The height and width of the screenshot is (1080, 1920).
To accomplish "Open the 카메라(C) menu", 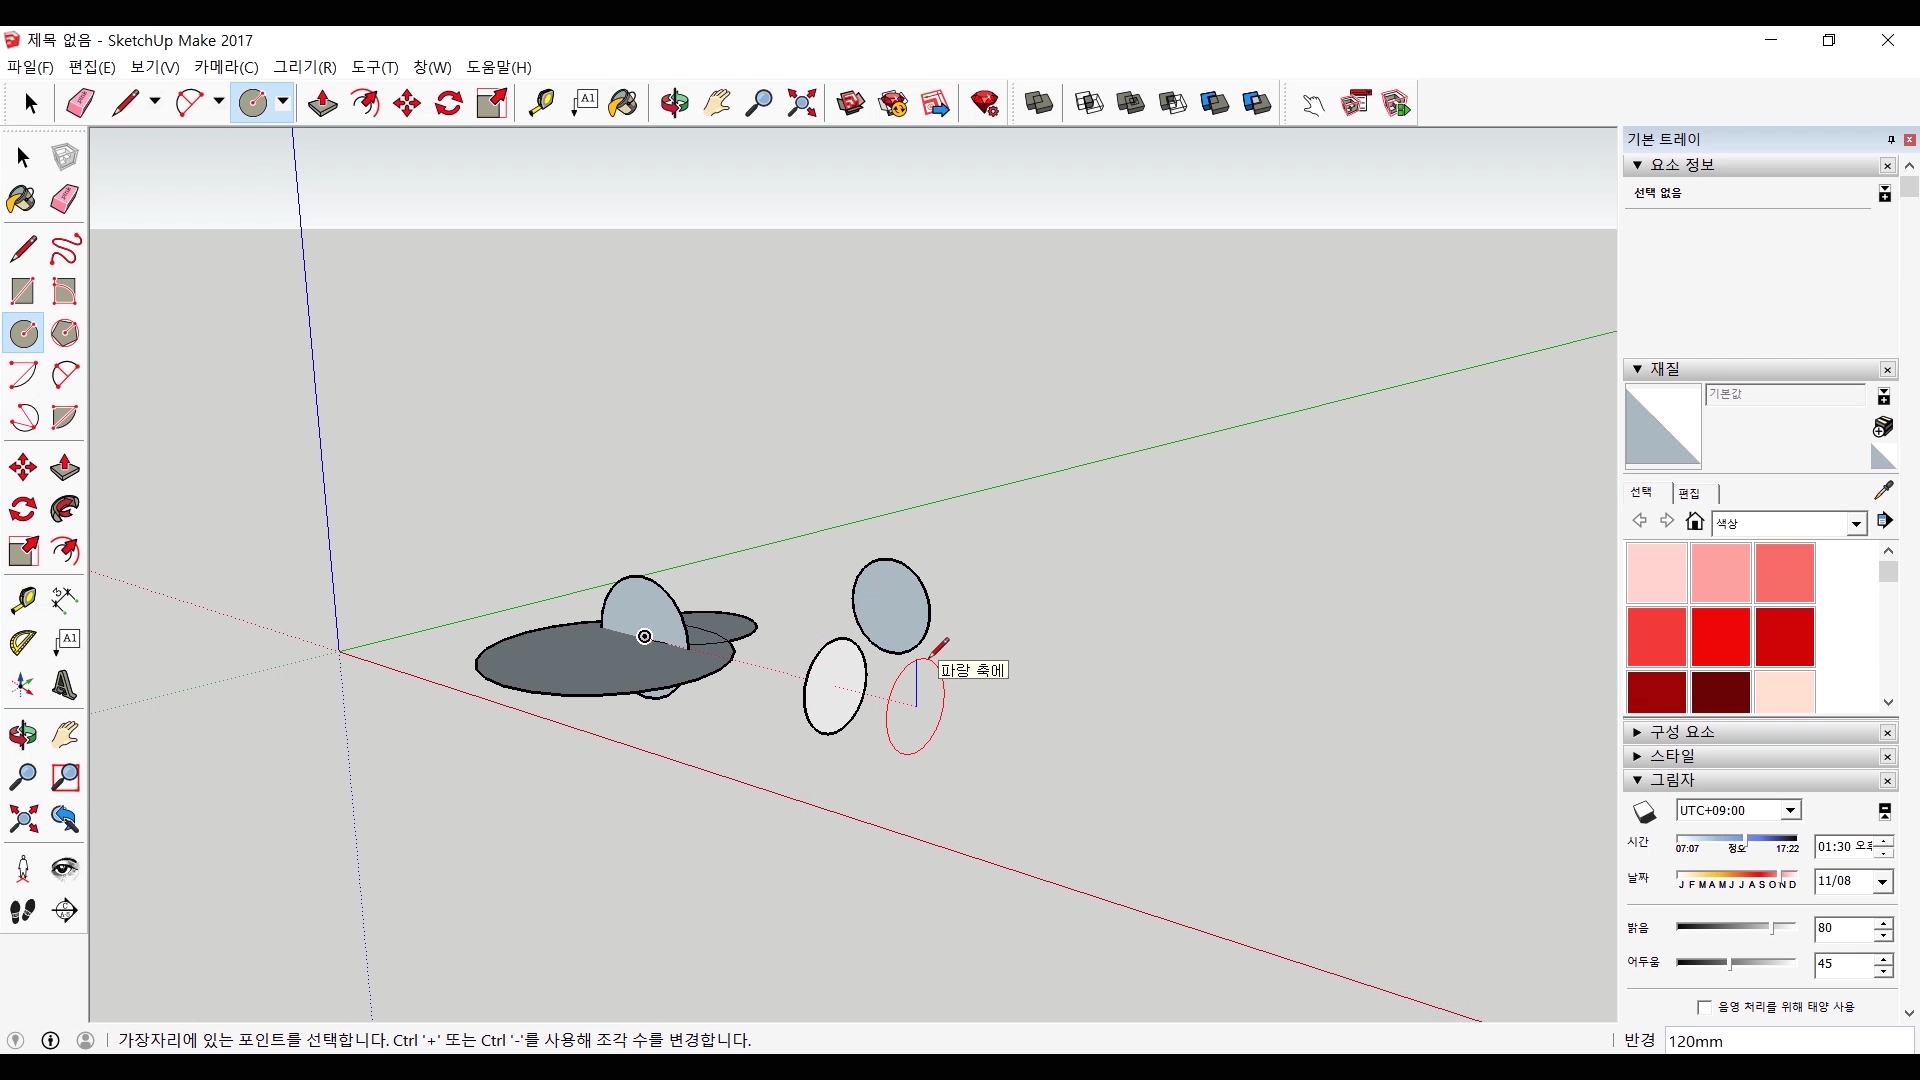I will (x=226, y=67).
